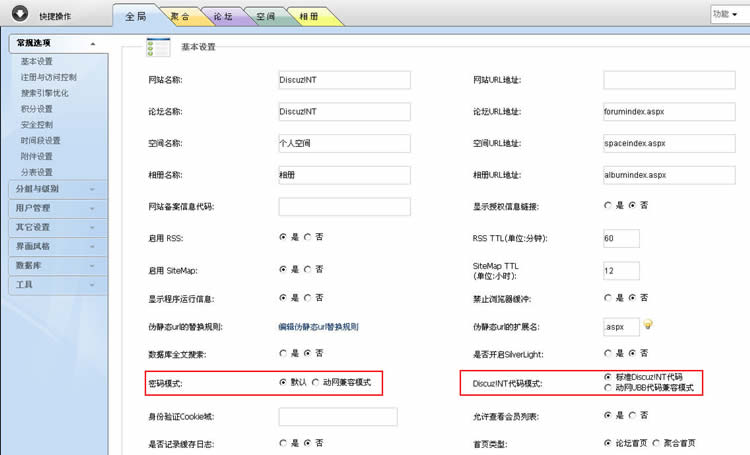Select 是 for 数据库全文搜索
This screenshot has width=750, height=455.
point(284,353)
